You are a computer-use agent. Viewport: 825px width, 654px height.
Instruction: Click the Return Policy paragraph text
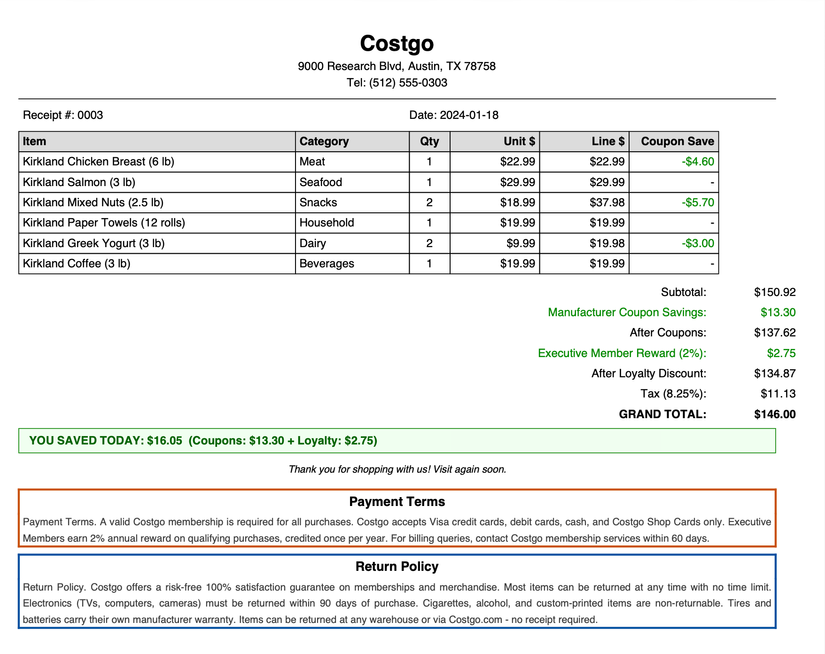coord(397,603)
